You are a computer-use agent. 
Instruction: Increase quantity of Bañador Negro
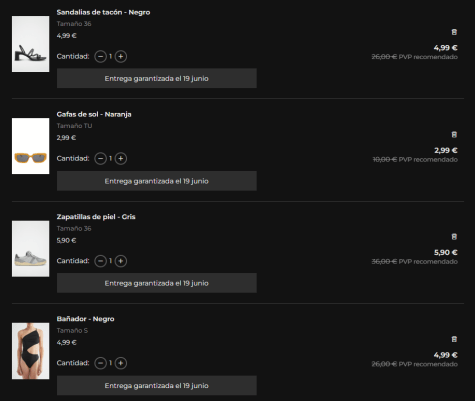point(121,363)
